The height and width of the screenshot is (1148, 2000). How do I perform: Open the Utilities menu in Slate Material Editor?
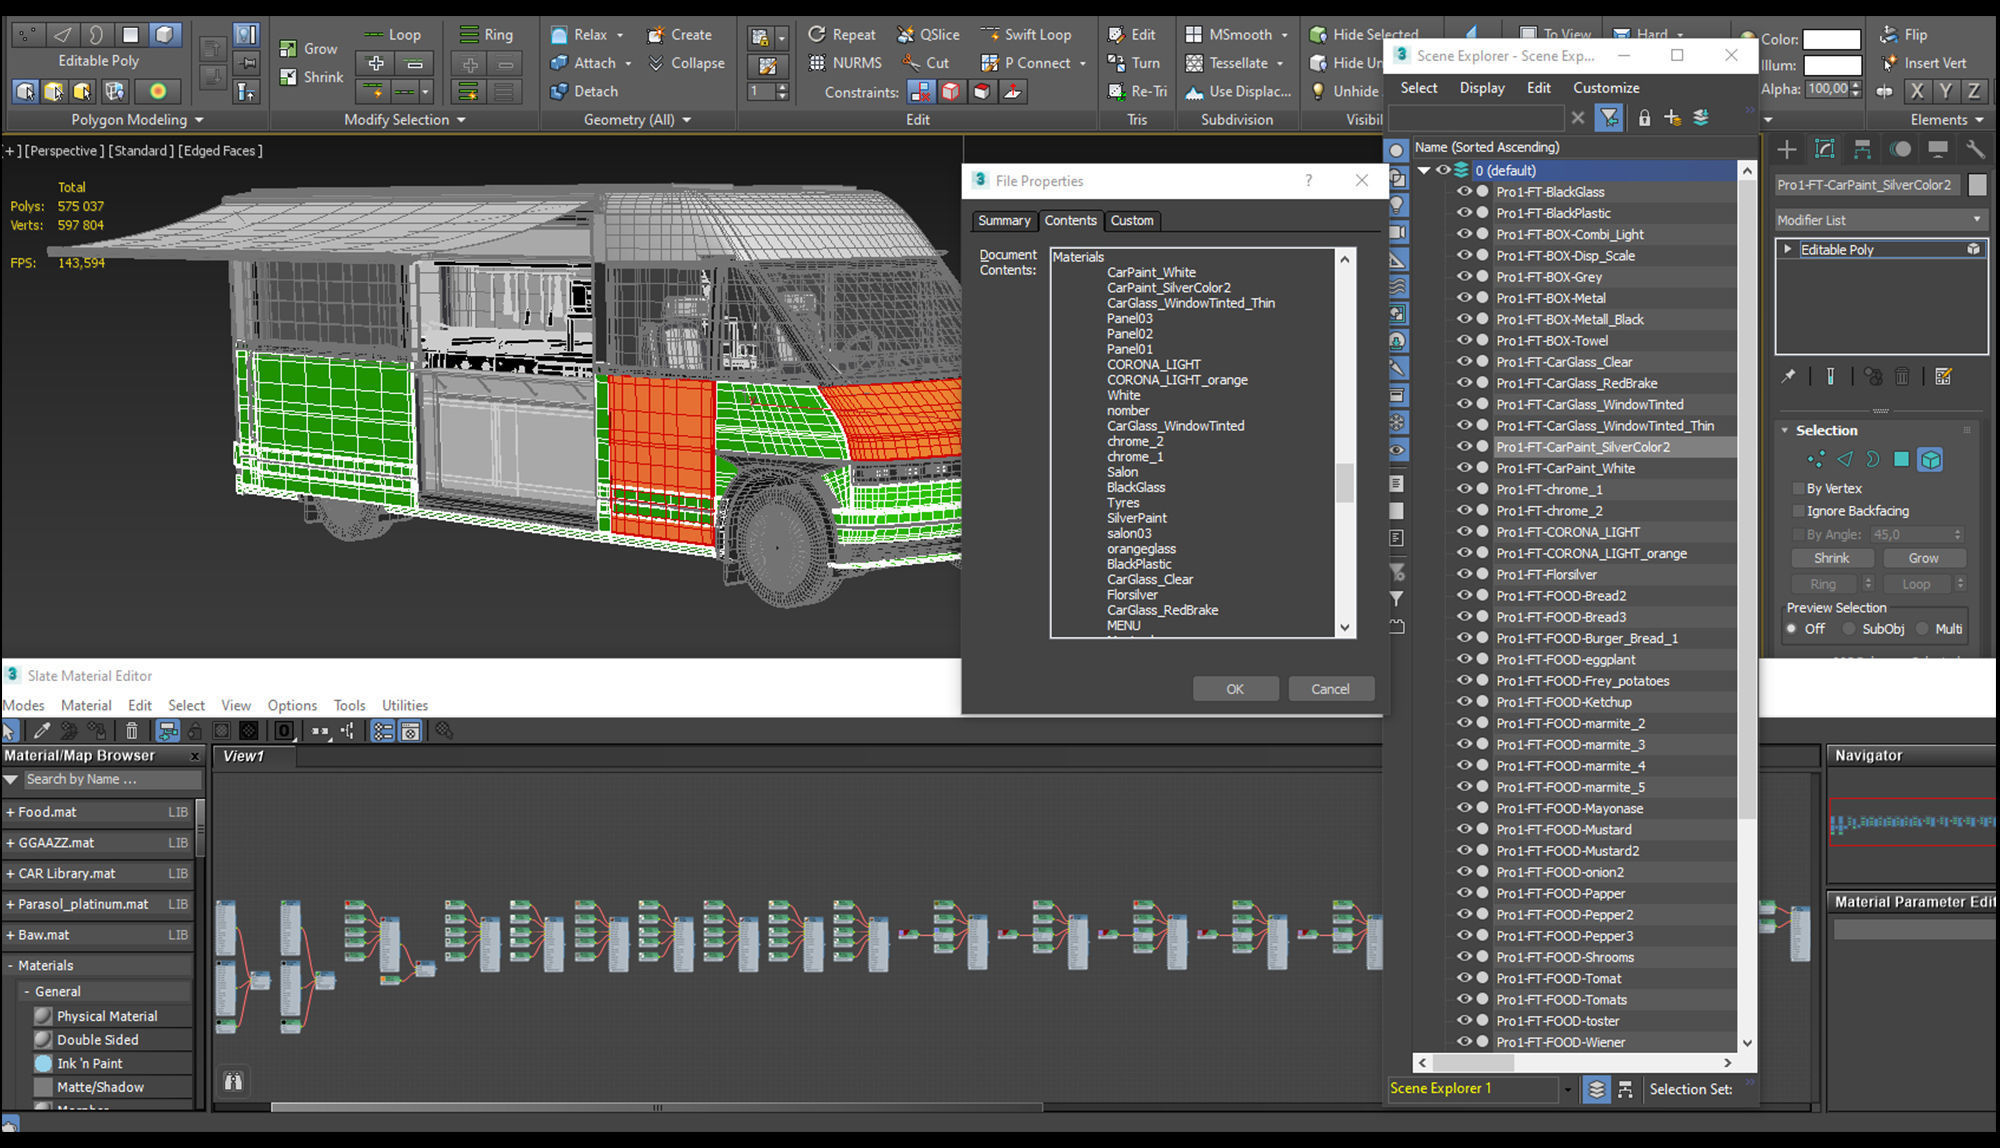pos(405,705)
